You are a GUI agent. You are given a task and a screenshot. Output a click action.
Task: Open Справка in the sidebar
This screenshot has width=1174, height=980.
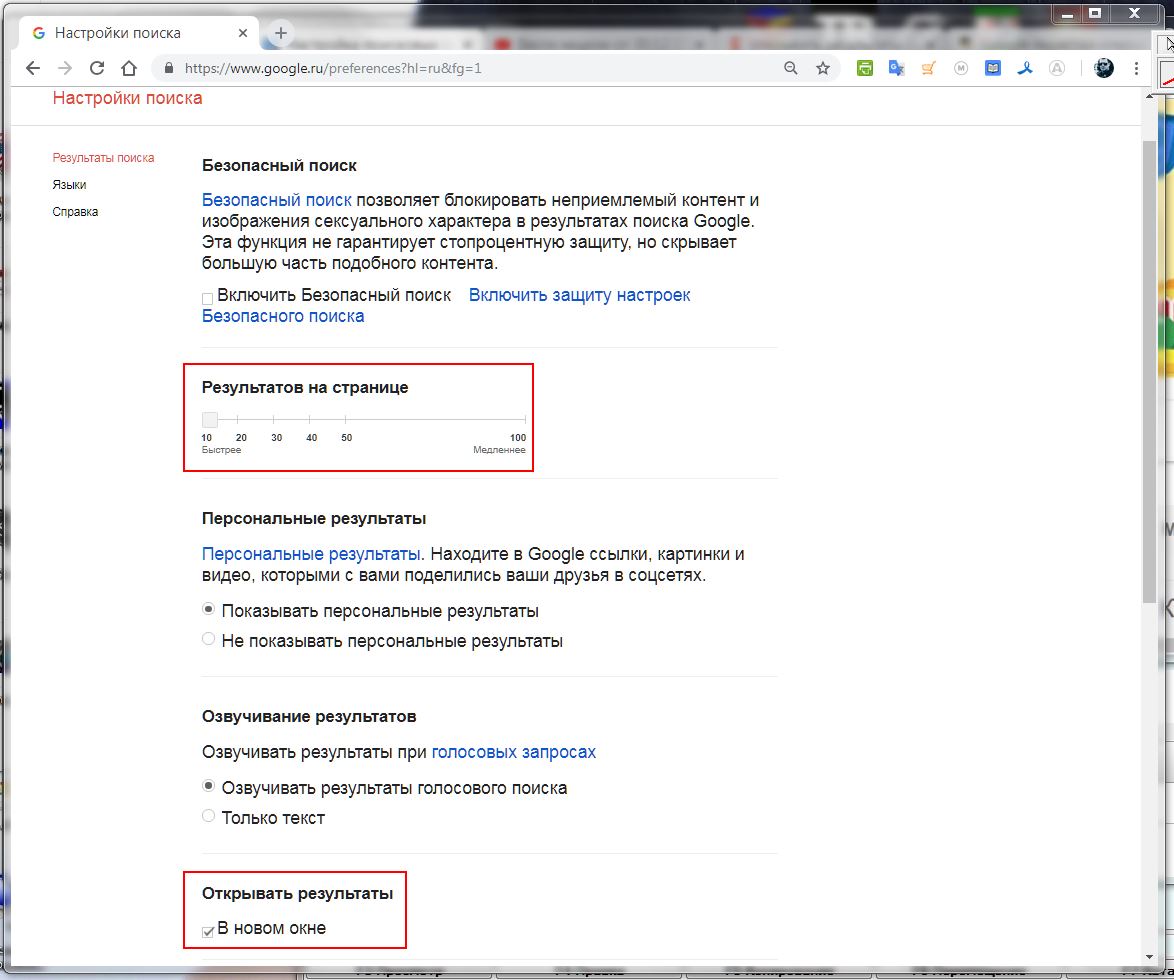(75, 212)
